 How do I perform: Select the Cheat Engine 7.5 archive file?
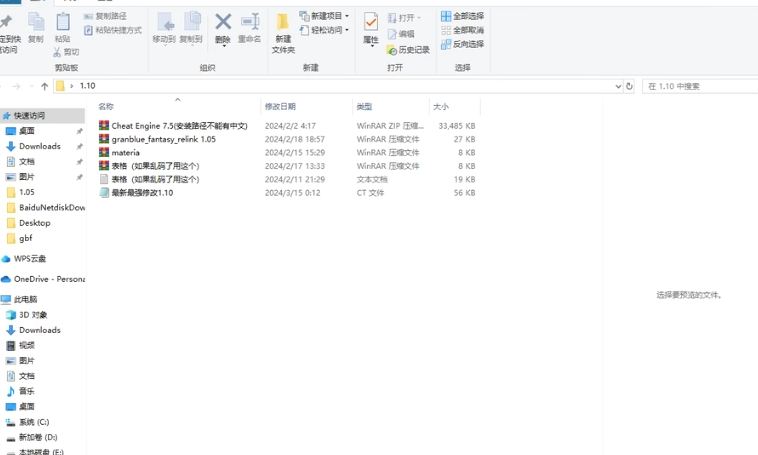pos(179,126)
